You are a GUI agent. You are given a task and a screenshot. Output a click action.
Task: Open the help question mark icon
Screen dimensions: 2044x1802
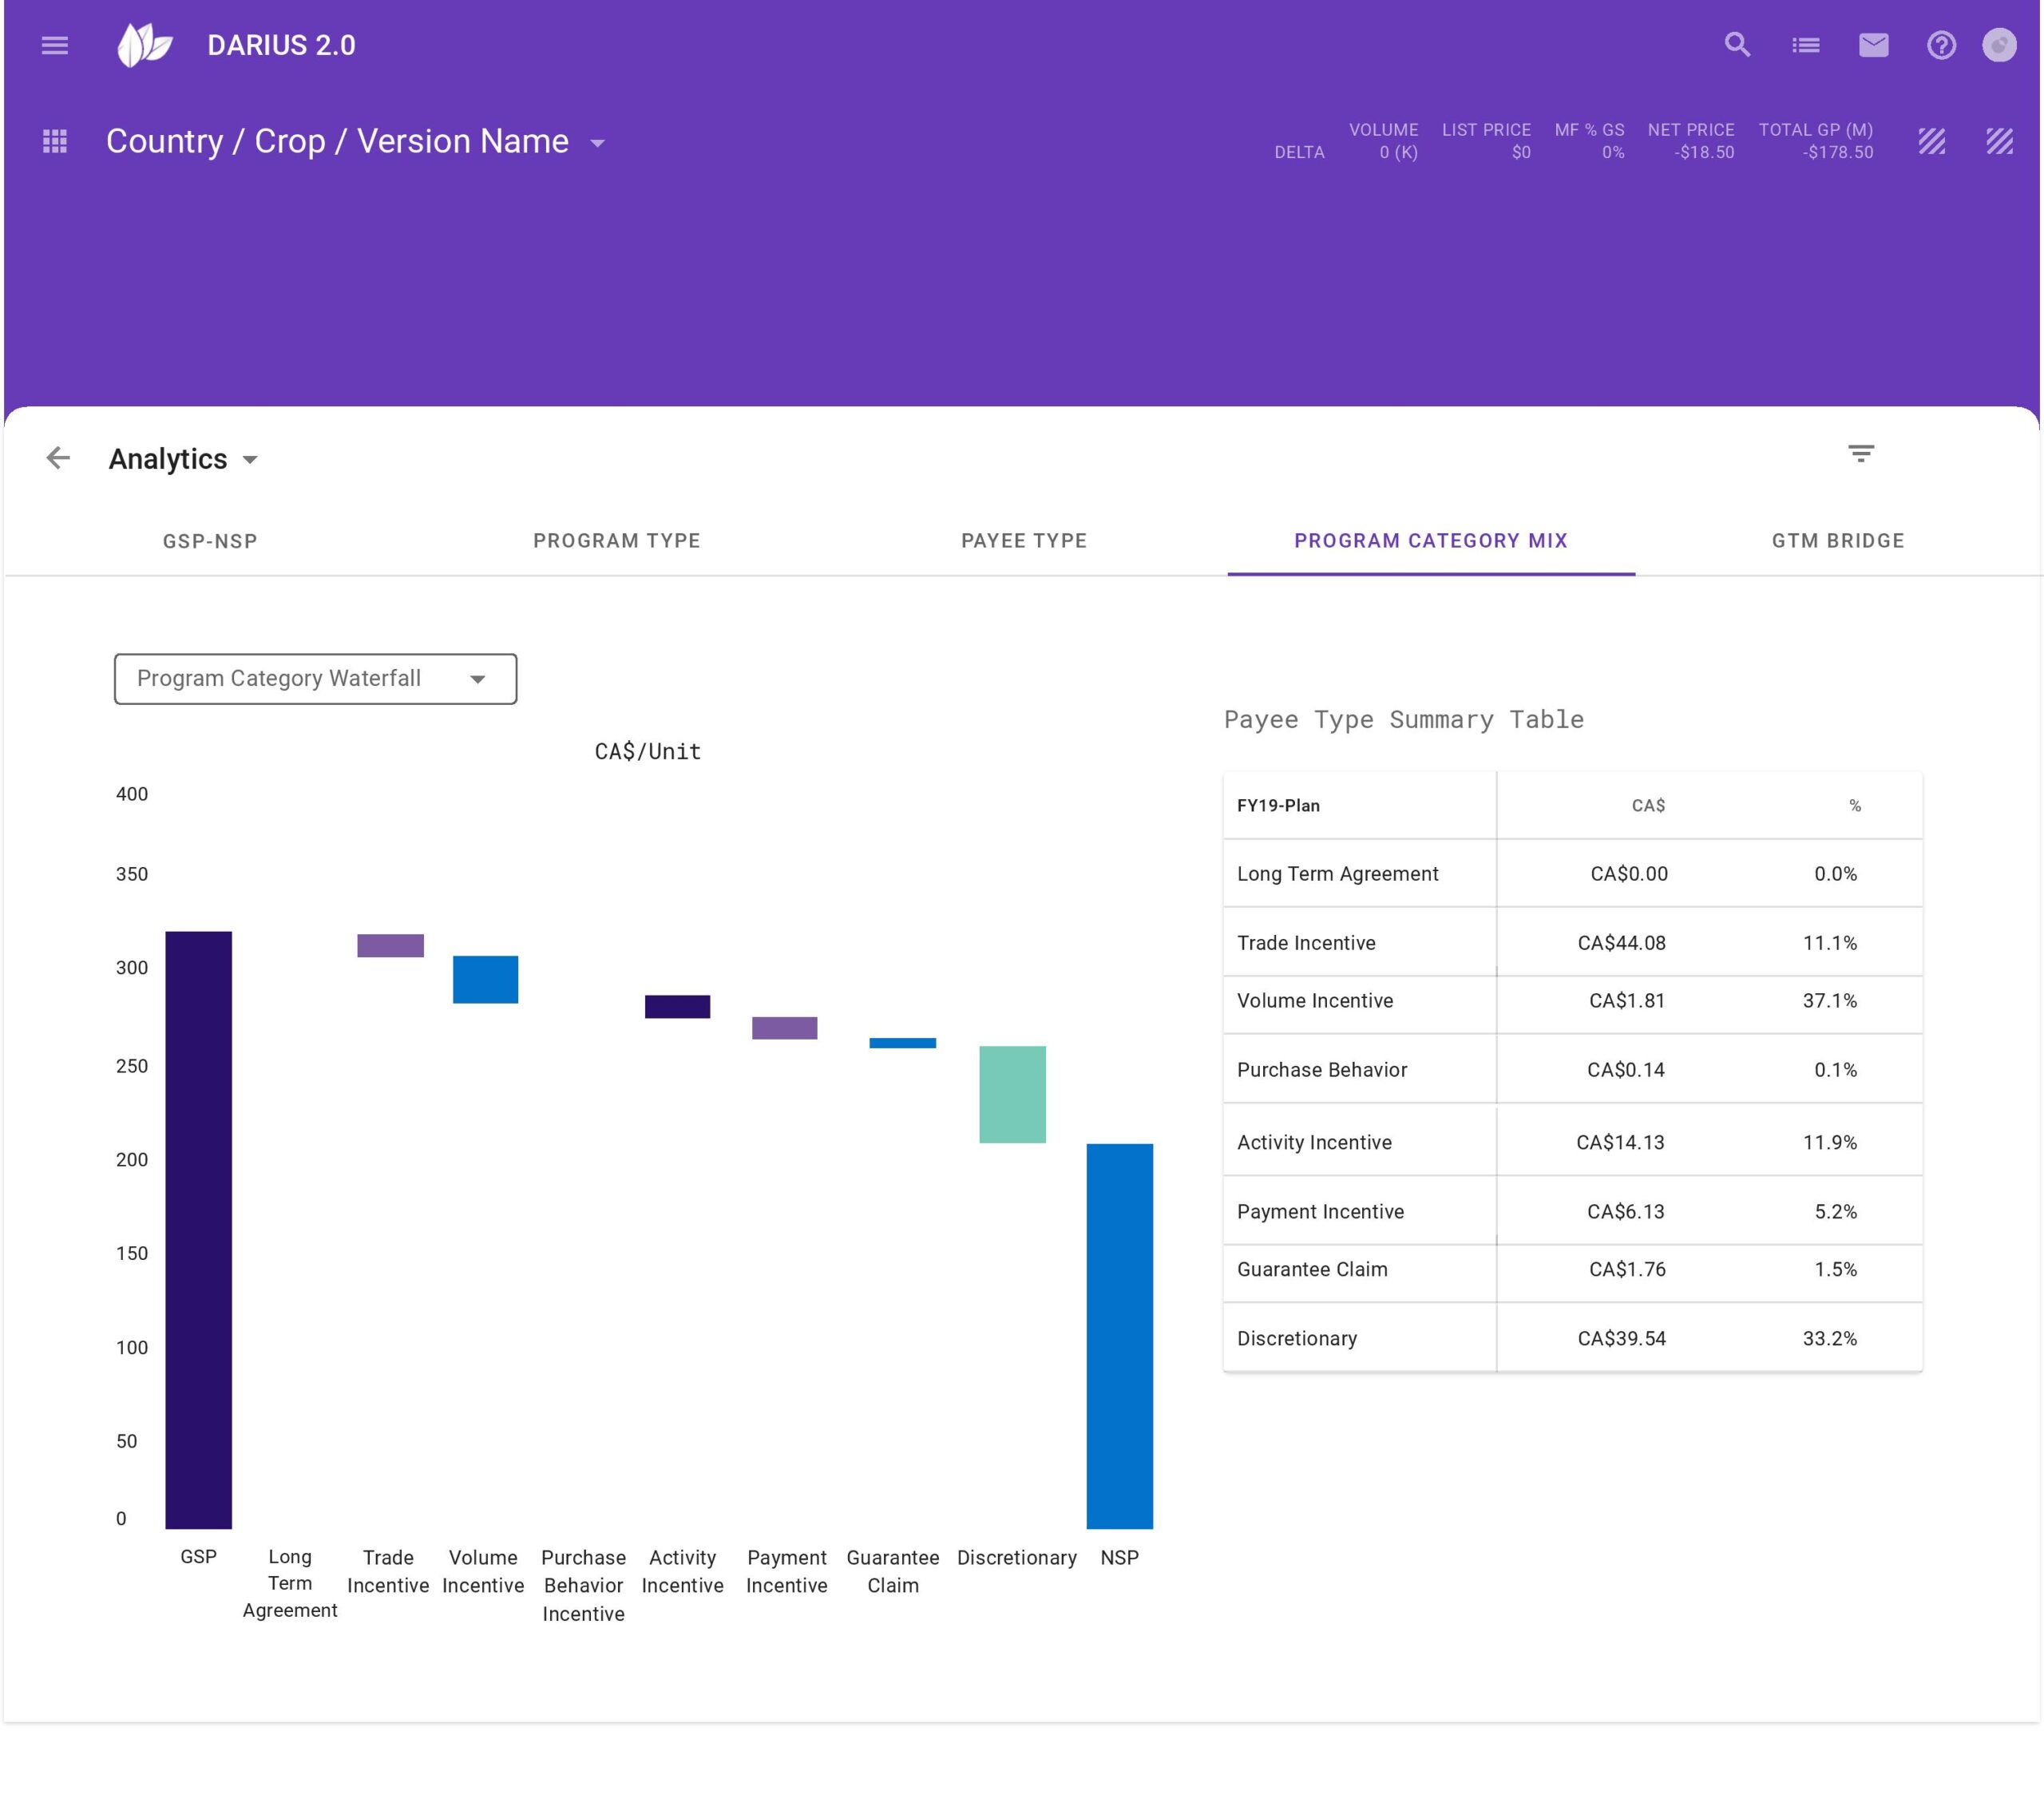[1941, 45]
